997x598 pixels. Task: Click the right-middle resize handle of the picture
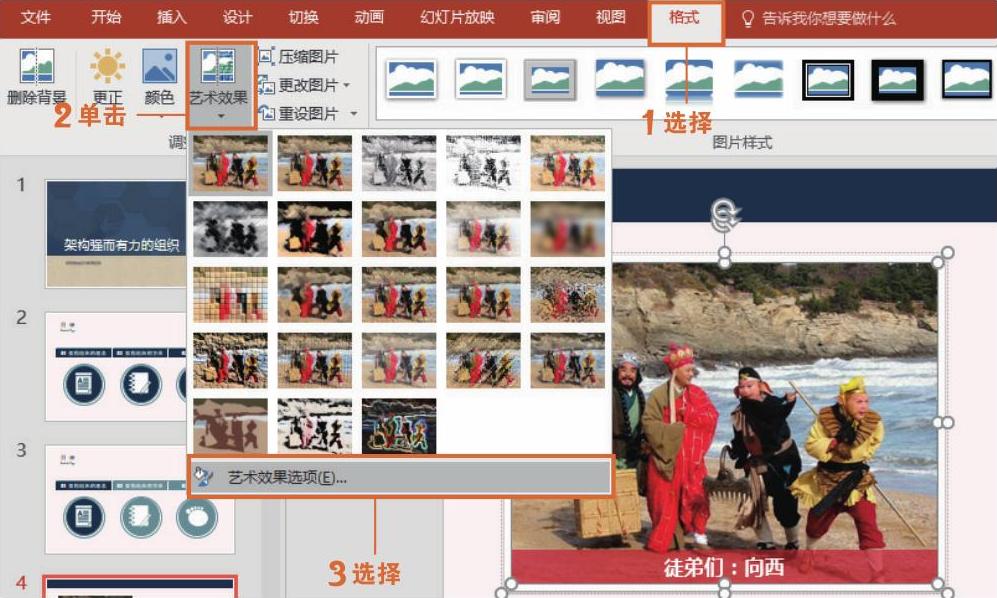pos(938,422)
